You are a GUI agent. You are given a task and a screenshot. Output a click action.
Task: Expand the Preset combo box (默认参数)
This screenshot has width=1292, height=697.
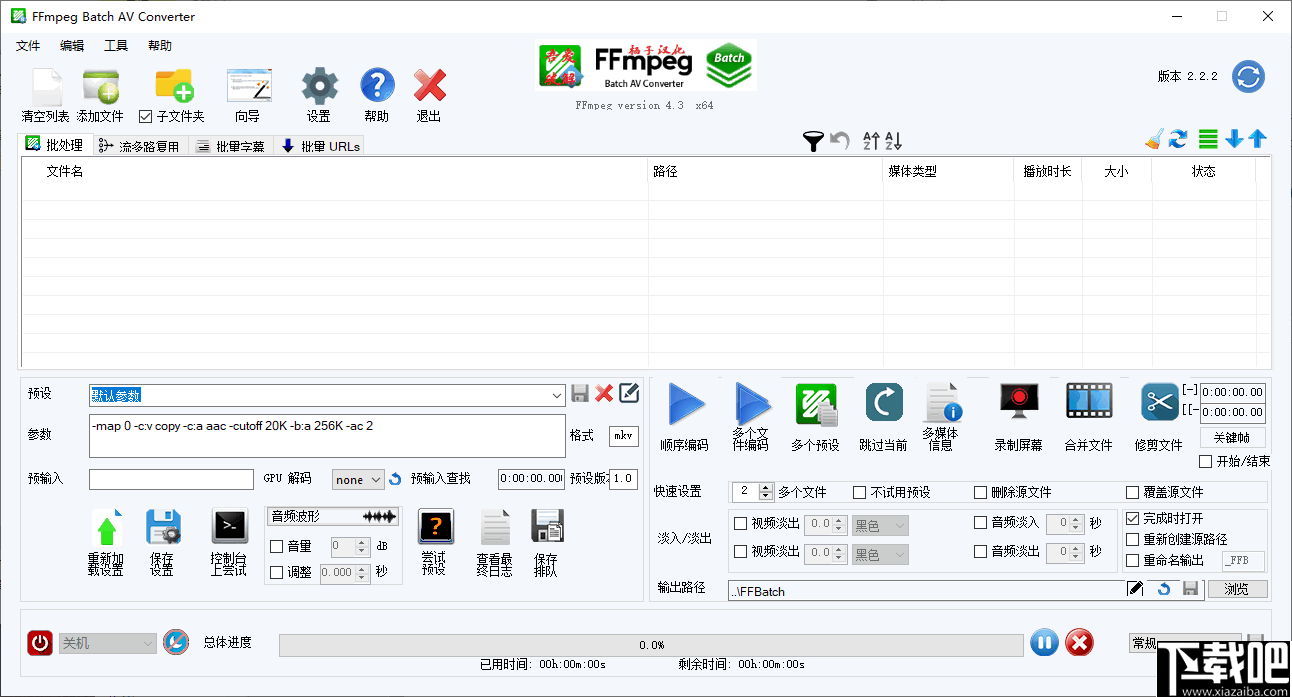tap(557, 395)
